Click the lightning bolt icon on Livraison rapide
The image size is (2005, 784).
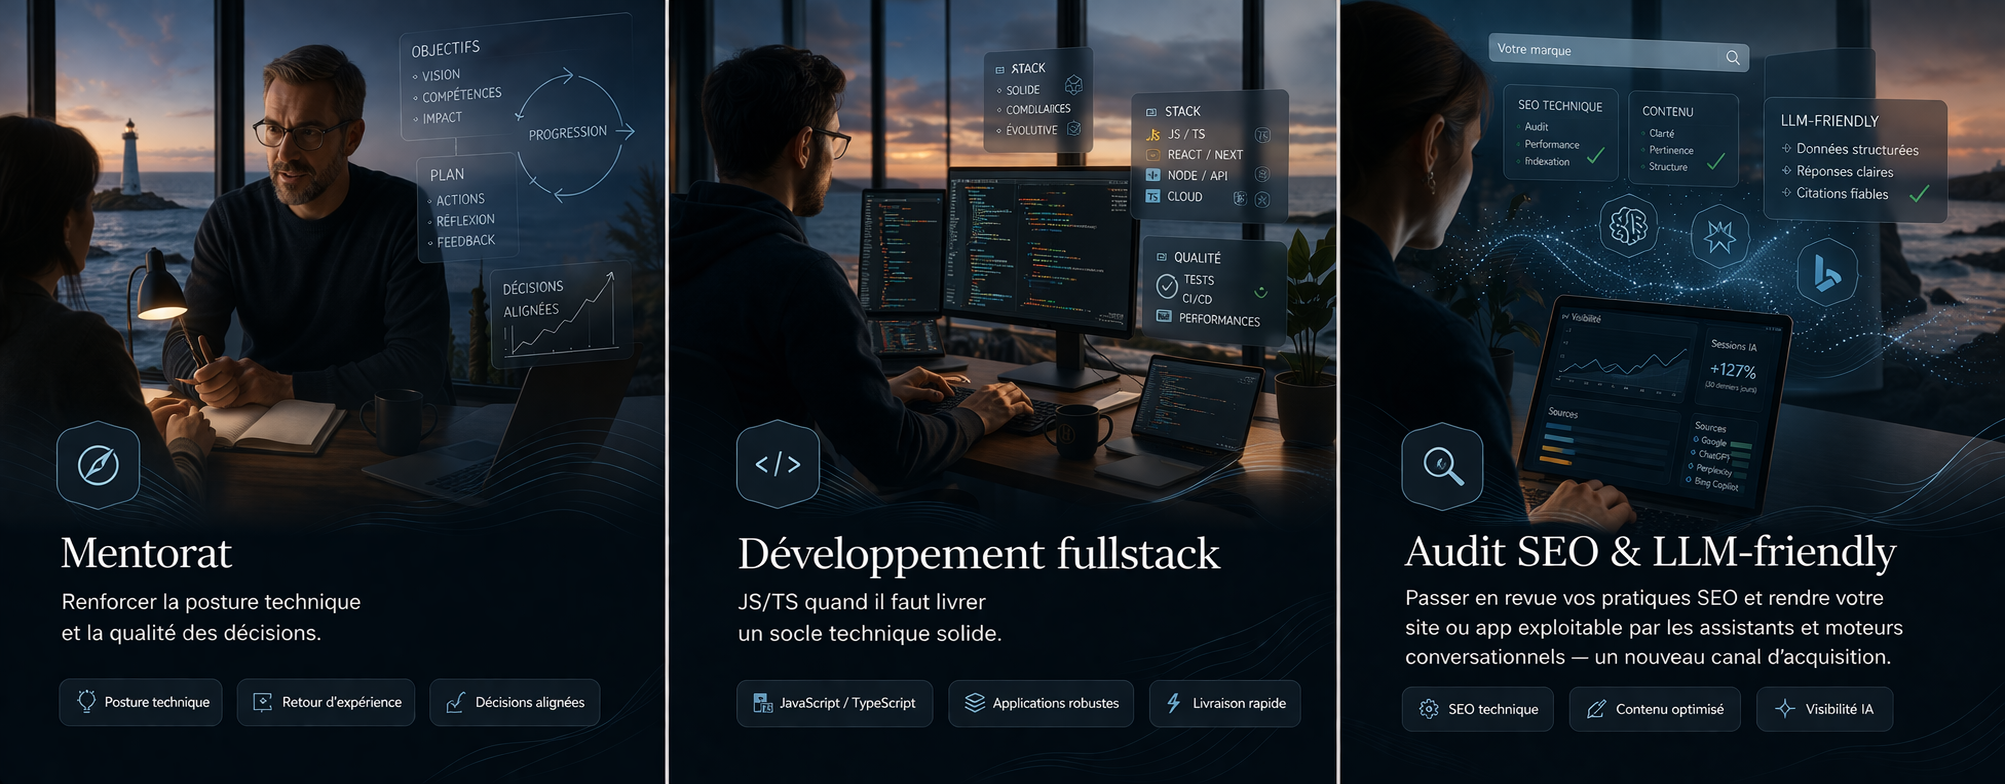click(1174, 703)
